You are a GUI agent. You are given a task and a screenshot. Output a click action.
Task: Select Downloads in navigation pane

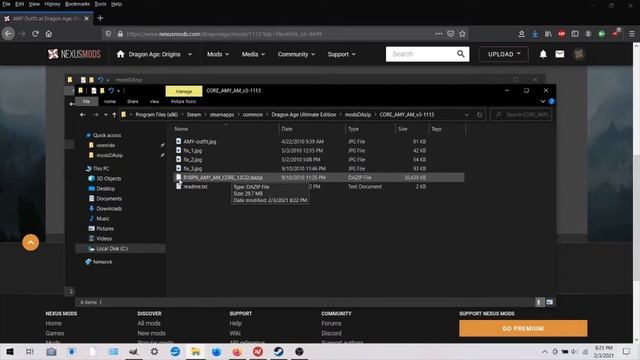(x=109, y=209)
